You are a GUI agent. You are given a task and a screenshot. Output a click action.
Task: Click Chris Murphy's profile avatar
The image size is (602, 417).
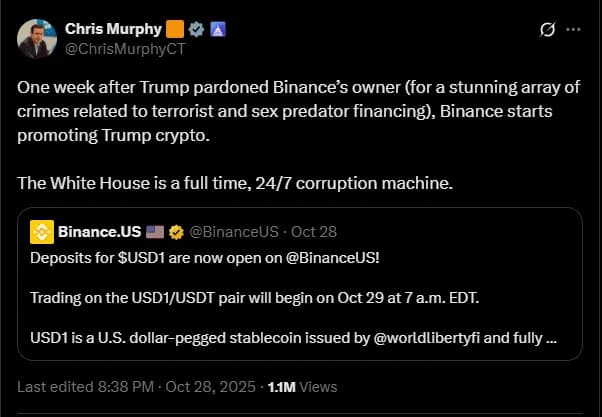(36, 38)
